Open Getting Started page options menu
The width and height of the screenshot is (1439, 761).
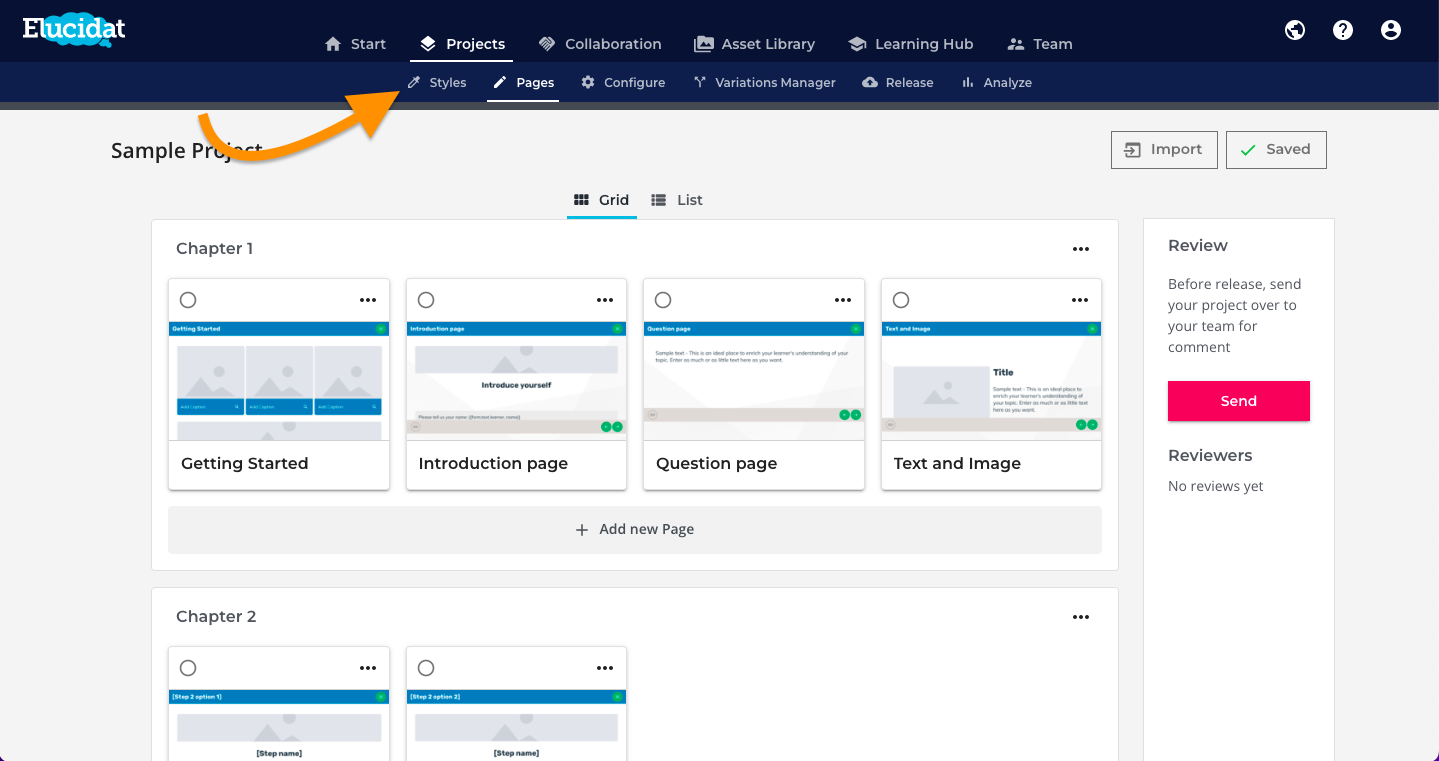[368, 300]
